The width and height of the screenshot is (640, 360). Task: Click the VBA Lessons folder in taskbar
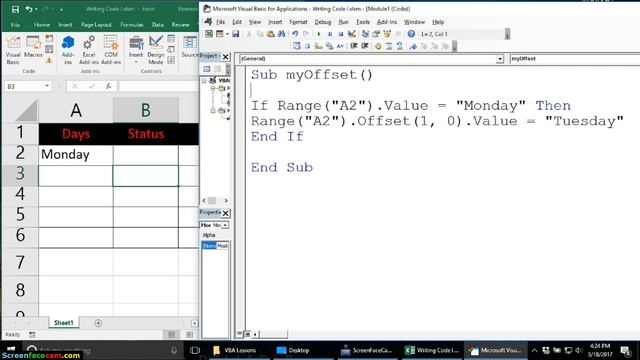235,350
